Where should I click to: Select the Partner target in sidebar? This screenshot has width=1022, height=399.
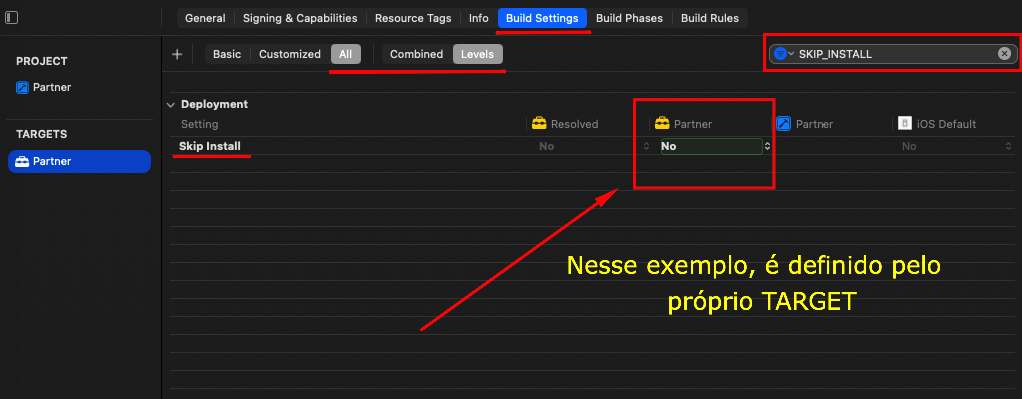coord(80,161)
